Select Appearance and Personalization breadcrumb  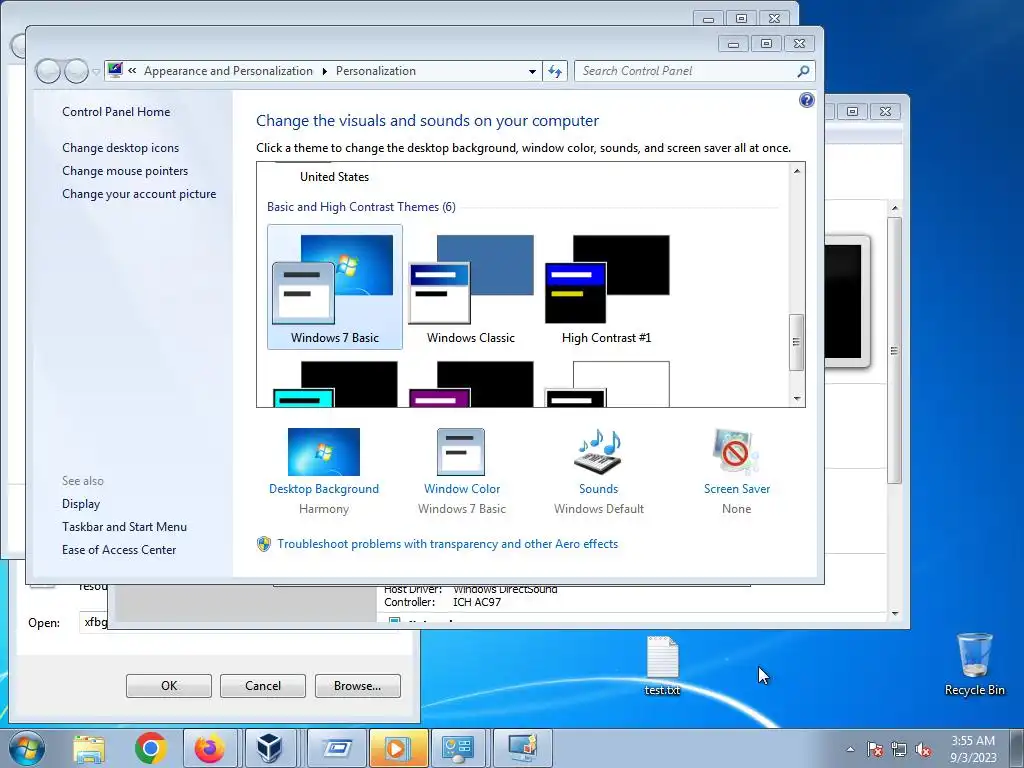(228, 71)
